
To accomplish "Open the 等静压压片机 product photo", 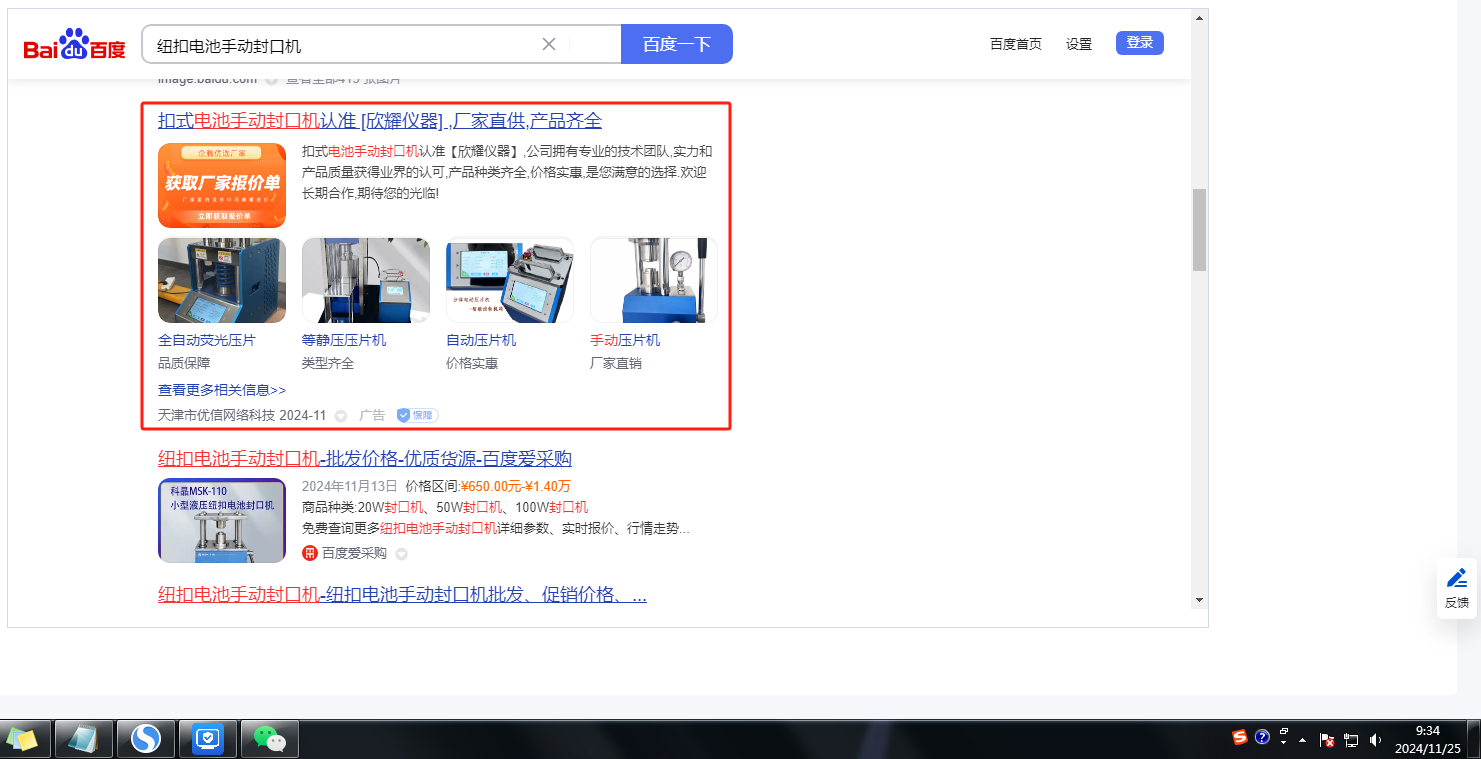I will (x=366, y=280).
